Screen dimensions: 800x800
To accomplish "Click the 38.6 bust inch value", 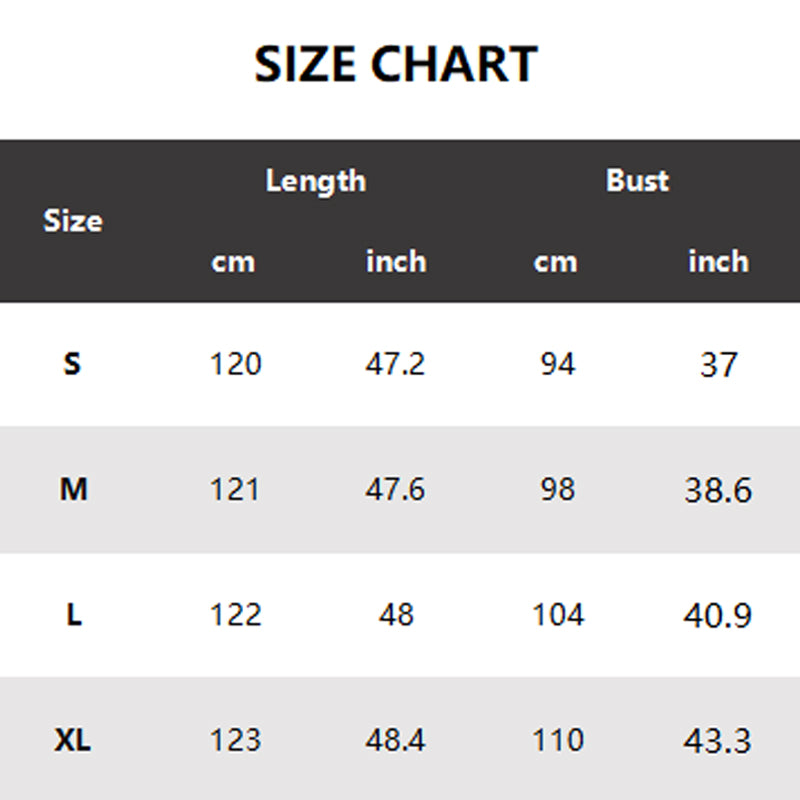I will 717,490.
